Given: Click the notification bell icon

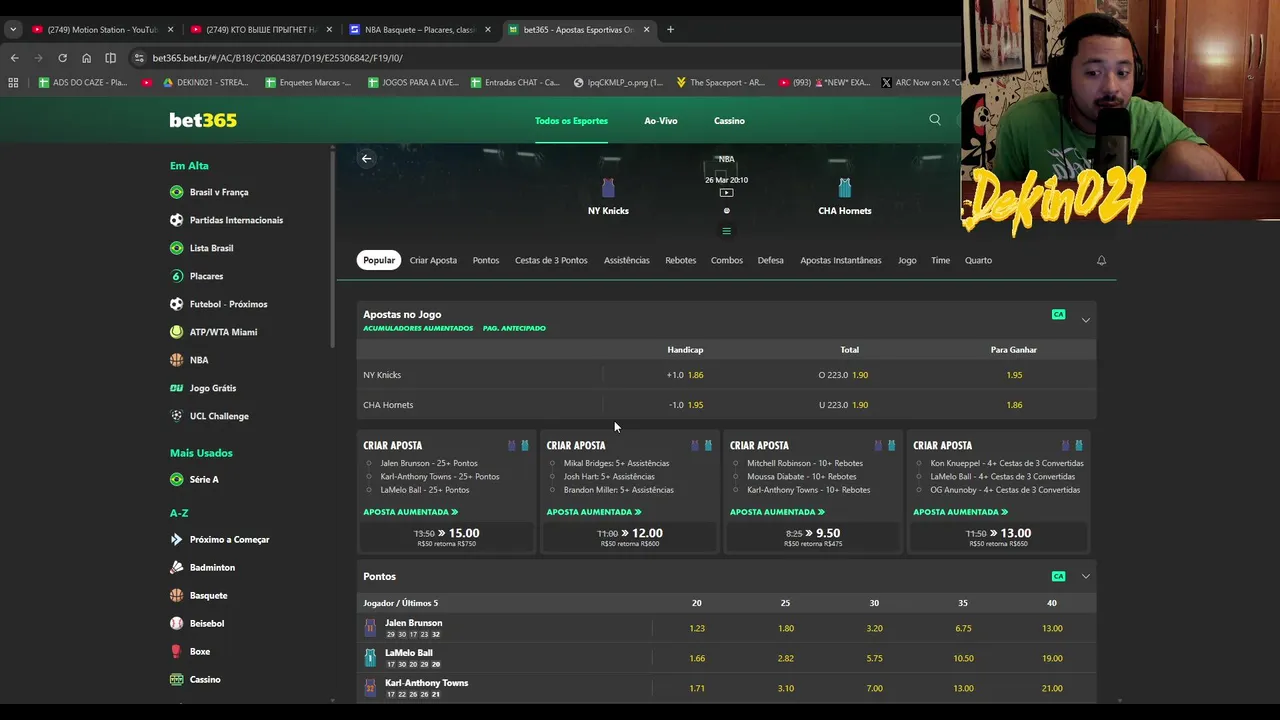Looking at the screenshot, I should point(1101,260).
